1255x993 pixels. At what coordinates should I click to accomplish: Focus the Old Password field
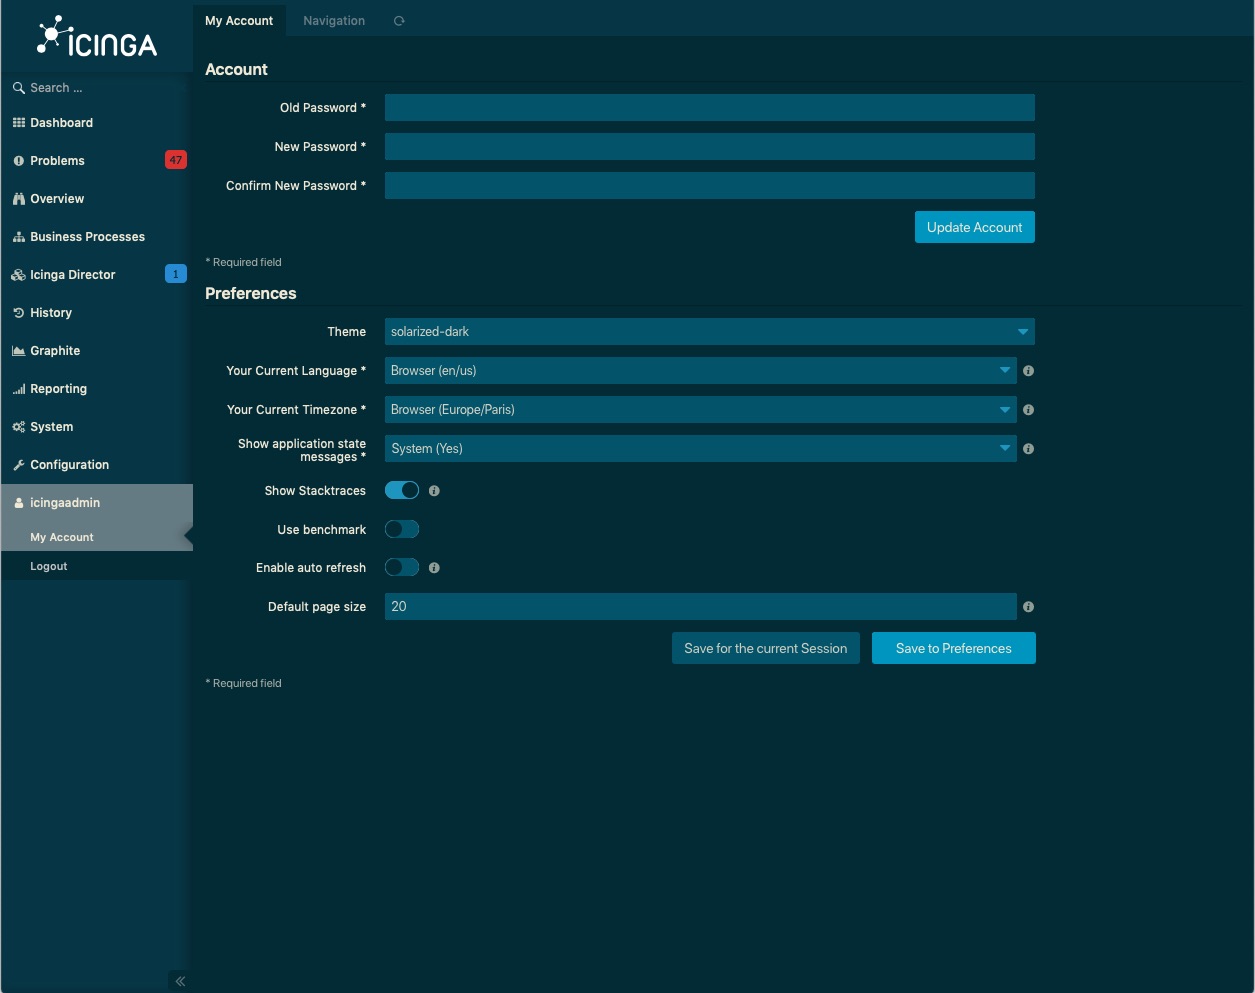pyautogui.click(x=710, y=108)
